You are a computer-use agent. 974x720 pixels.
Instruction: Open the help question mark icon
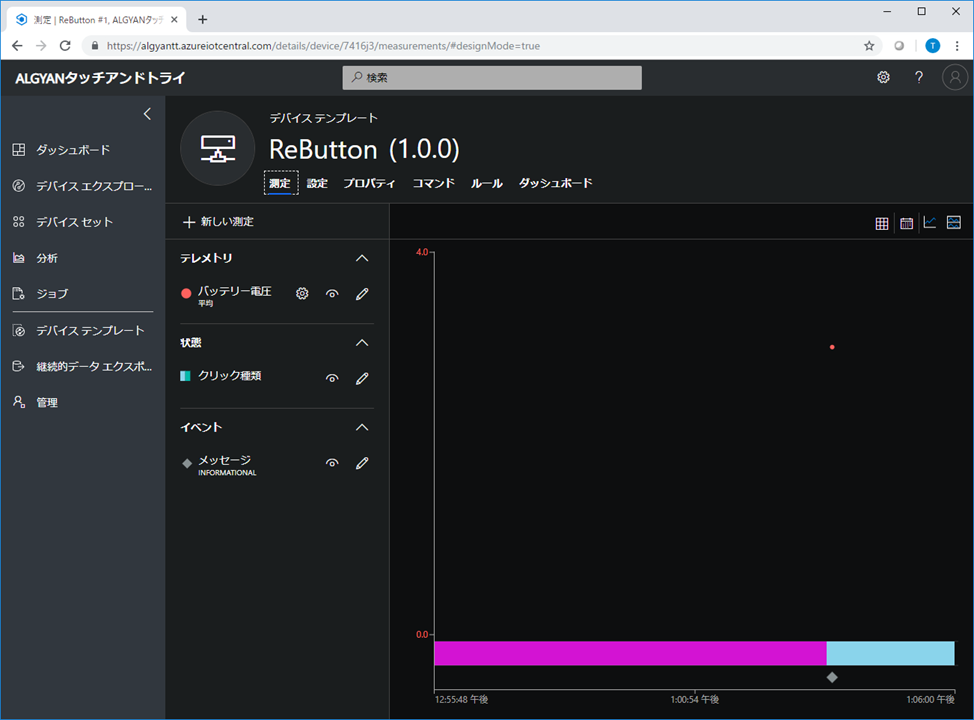tap(919, 77)
